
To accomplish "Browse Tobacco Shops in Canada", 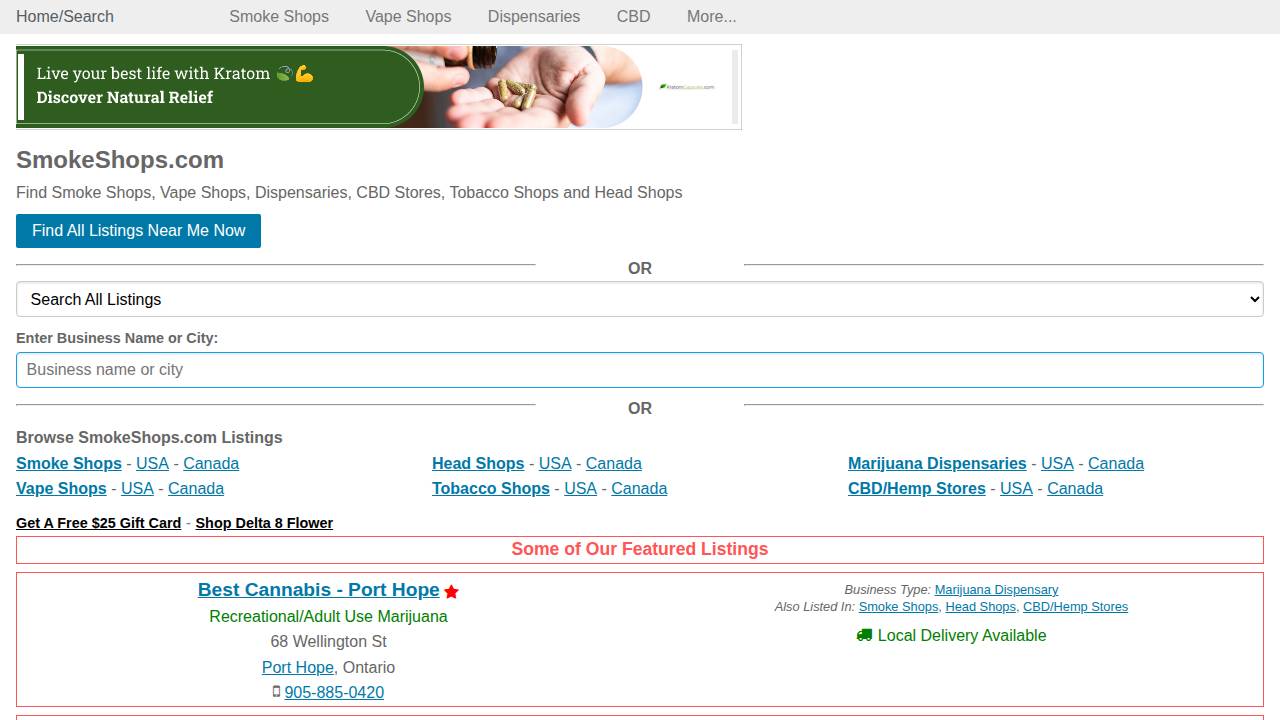I will click(639, 488).
